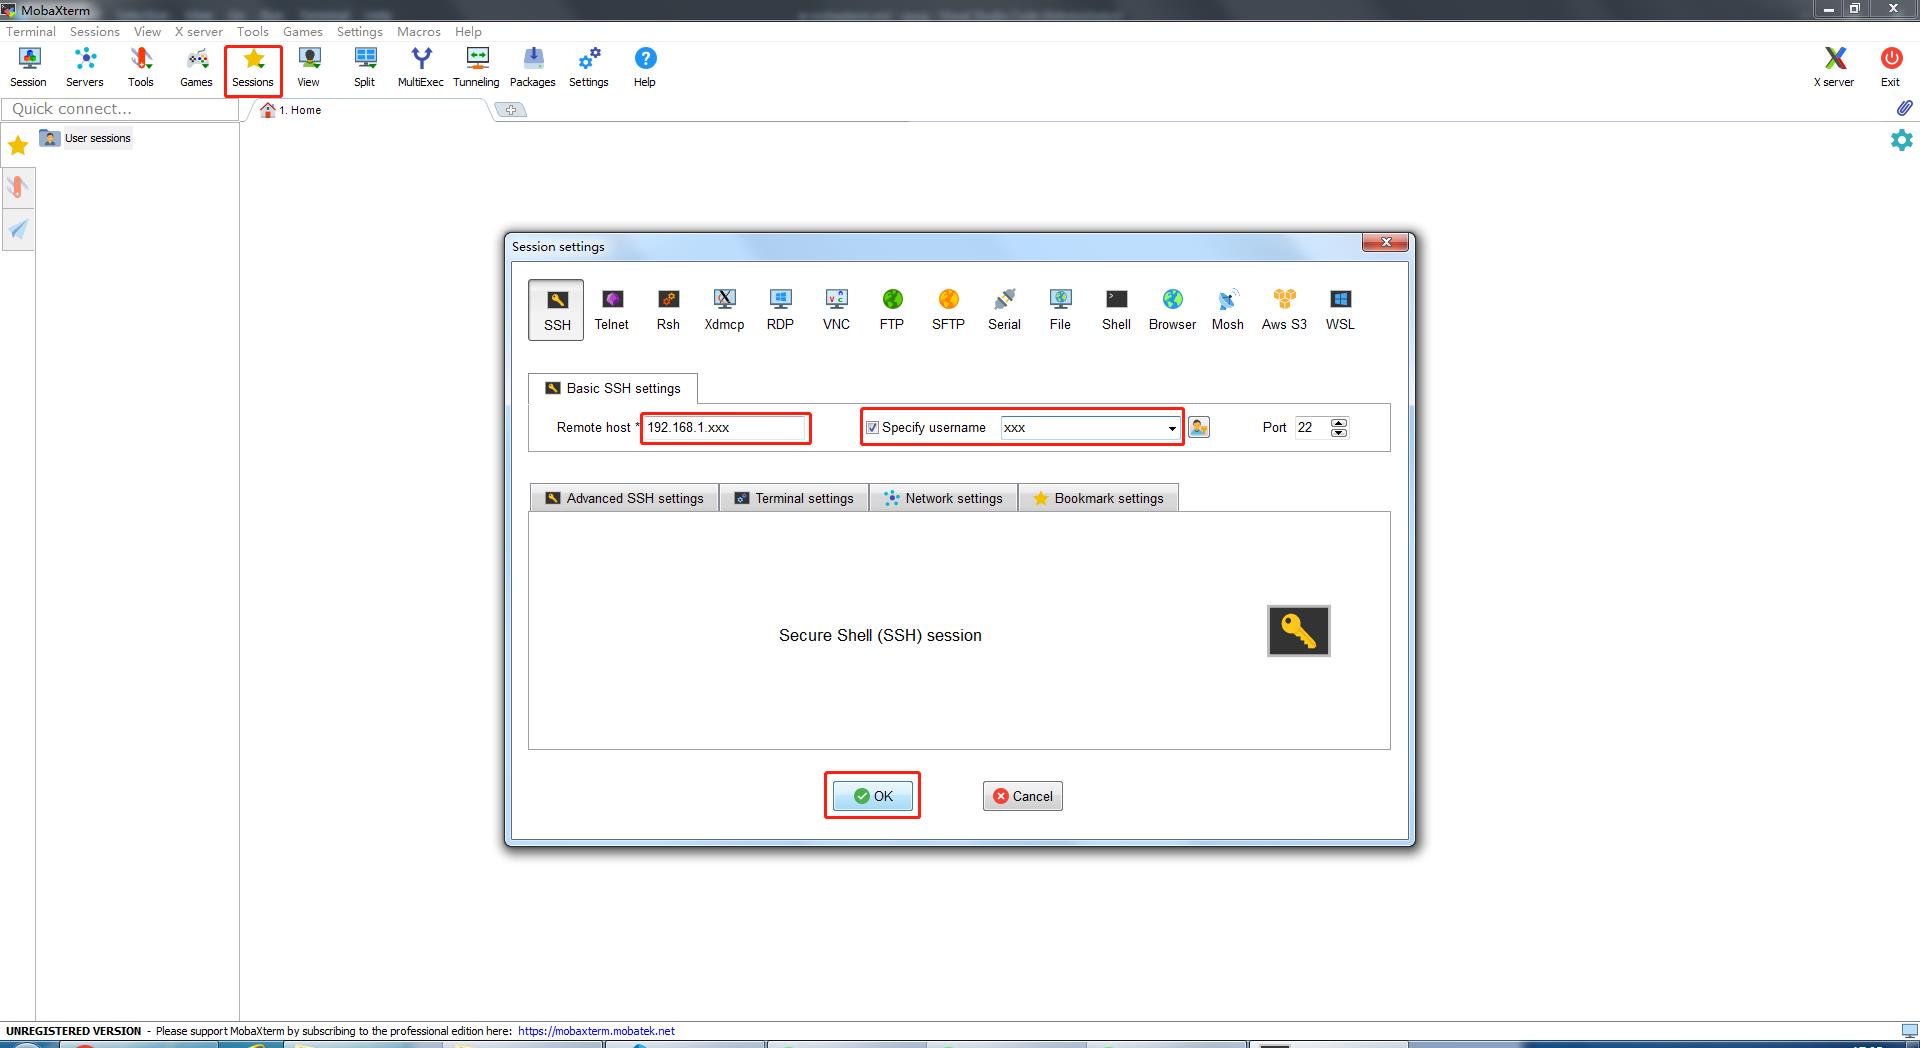Screen dimensions: 1920x1048
Task: Click the user credentials manager icon
Action: (x=1199, y=427)
